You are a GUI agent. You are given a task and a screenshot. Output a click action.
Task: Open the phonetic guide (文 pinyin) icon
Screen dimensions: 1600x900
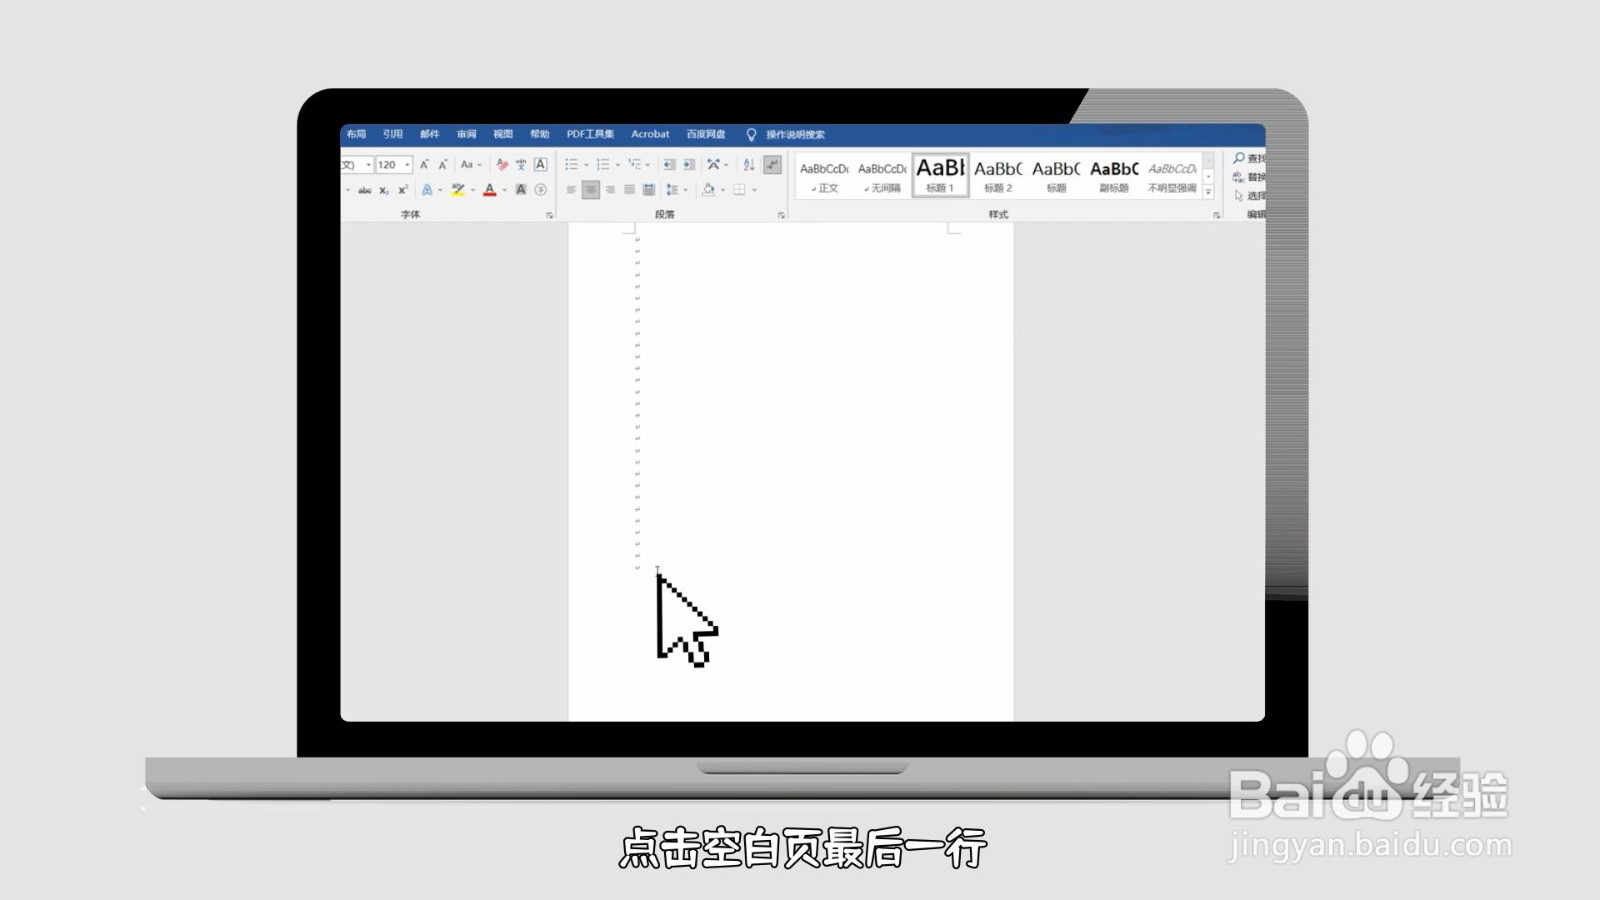(x=521, y=165)
